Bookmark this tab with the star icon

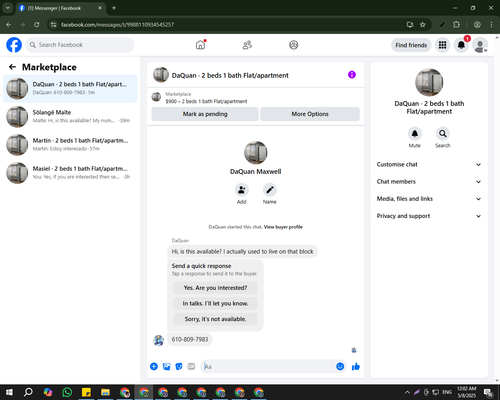click(423, 25)
